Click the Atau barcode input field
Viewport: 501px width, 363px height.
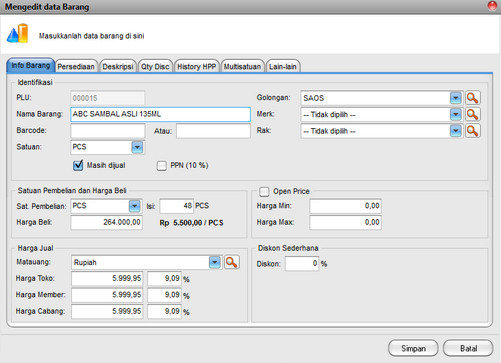213,131
